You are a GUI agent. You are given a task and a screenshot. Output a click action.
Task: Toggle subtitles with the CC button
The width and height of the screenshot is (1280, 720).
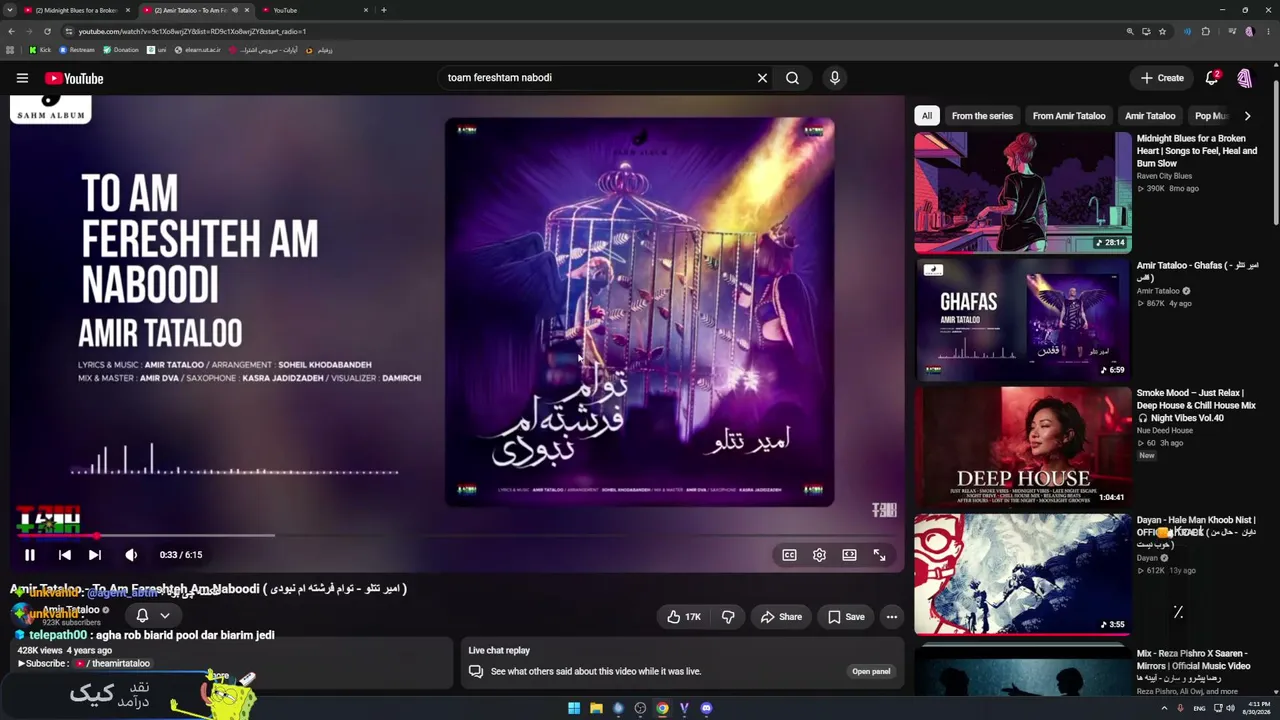coord(789,555)
